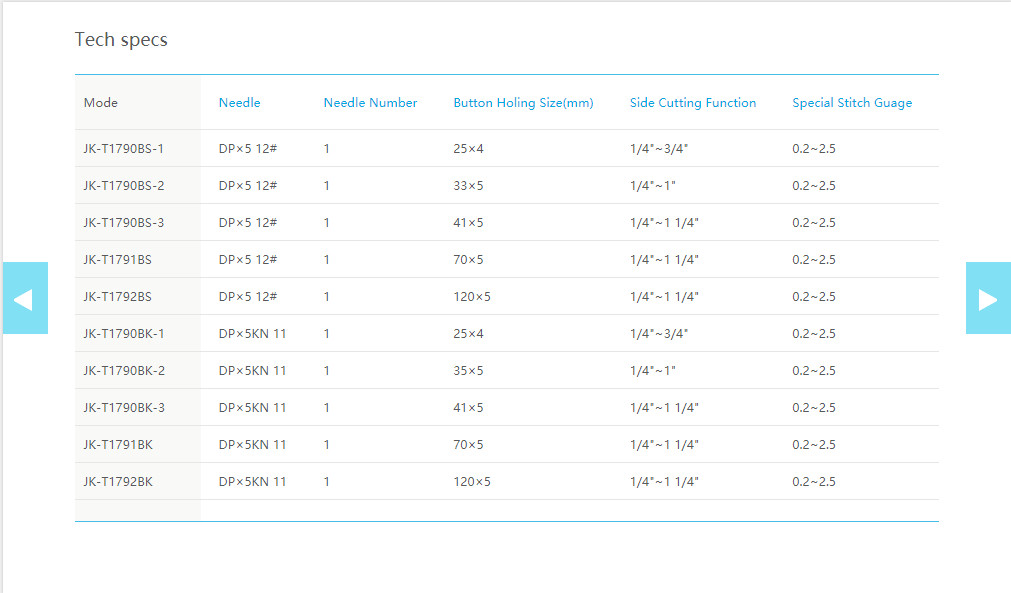Select the Special Stitch Guage header
Image resolution: width=1011 pixels, height=593 pixels.
click(x=852, y=102)
